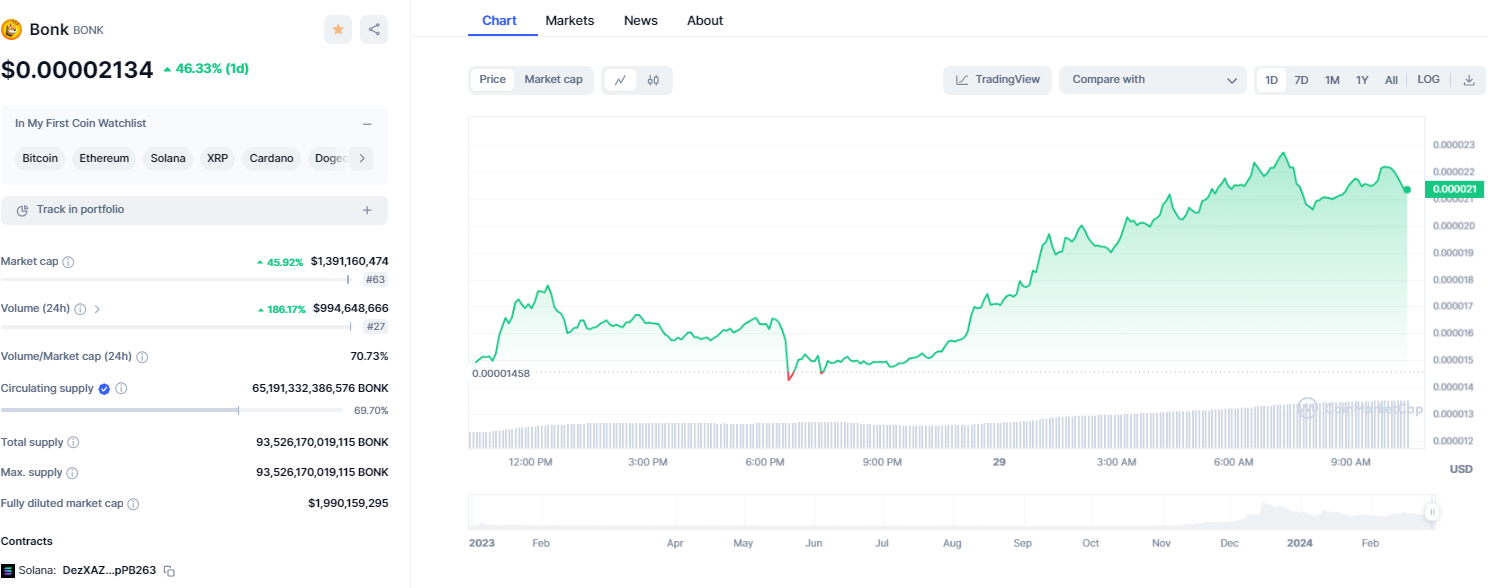Click the Circulating supply info icon
1488x588 pixels.
(121, 388)
